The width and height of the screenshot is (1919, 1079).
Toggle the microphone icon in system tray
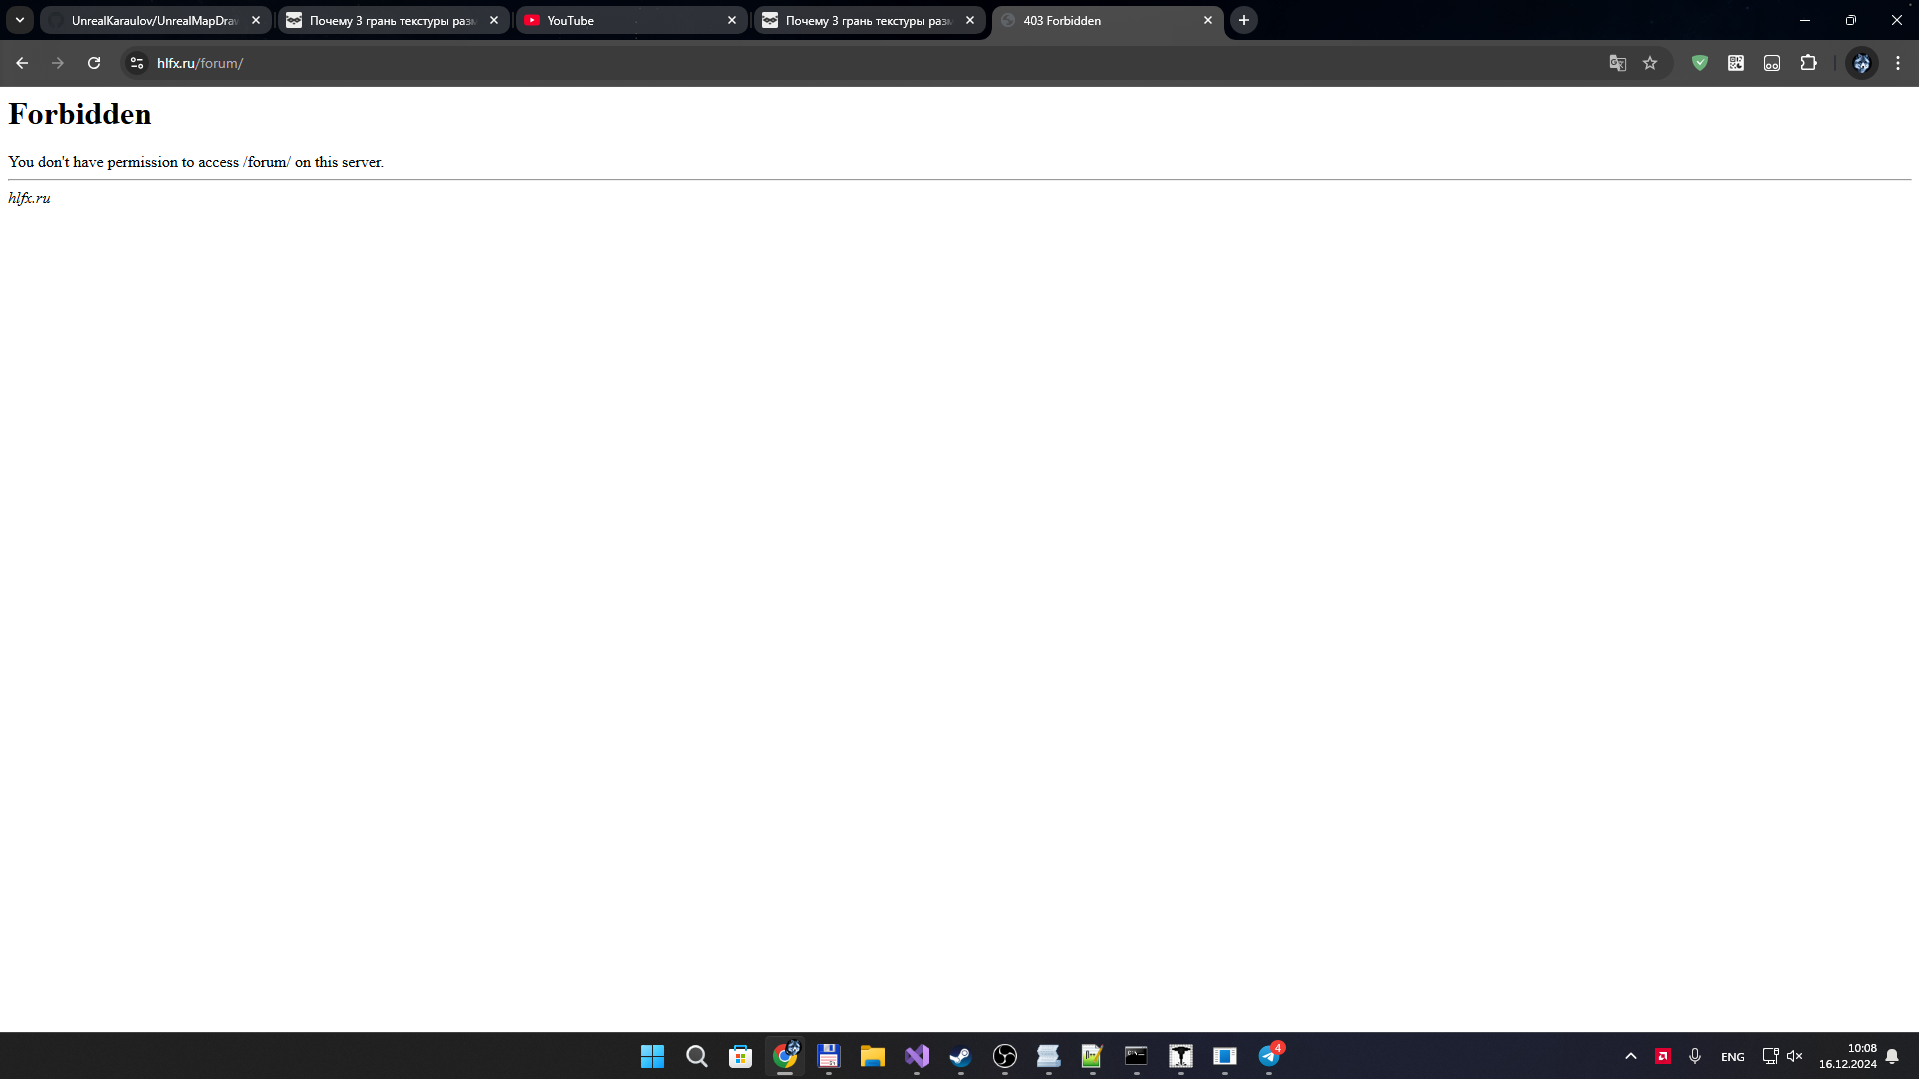[x=1695, y=1056]
